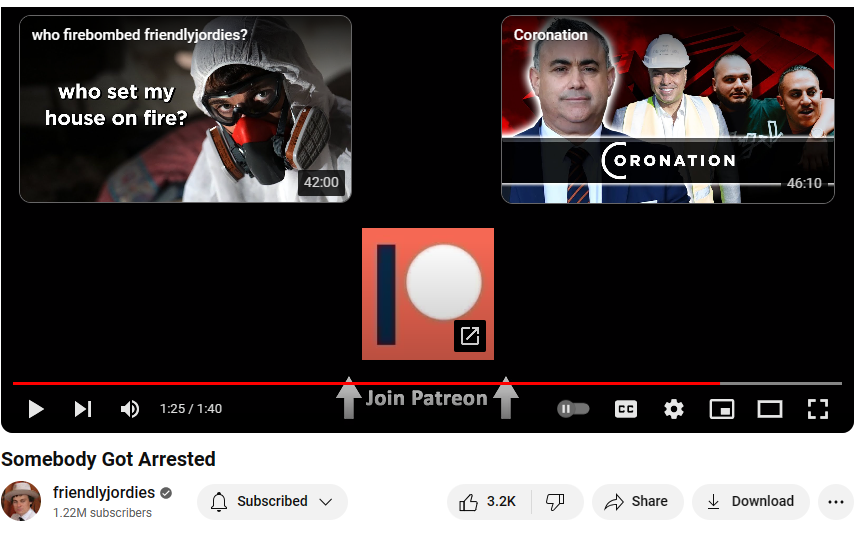Seek on the red video progress bar

[x=400, y=383]
